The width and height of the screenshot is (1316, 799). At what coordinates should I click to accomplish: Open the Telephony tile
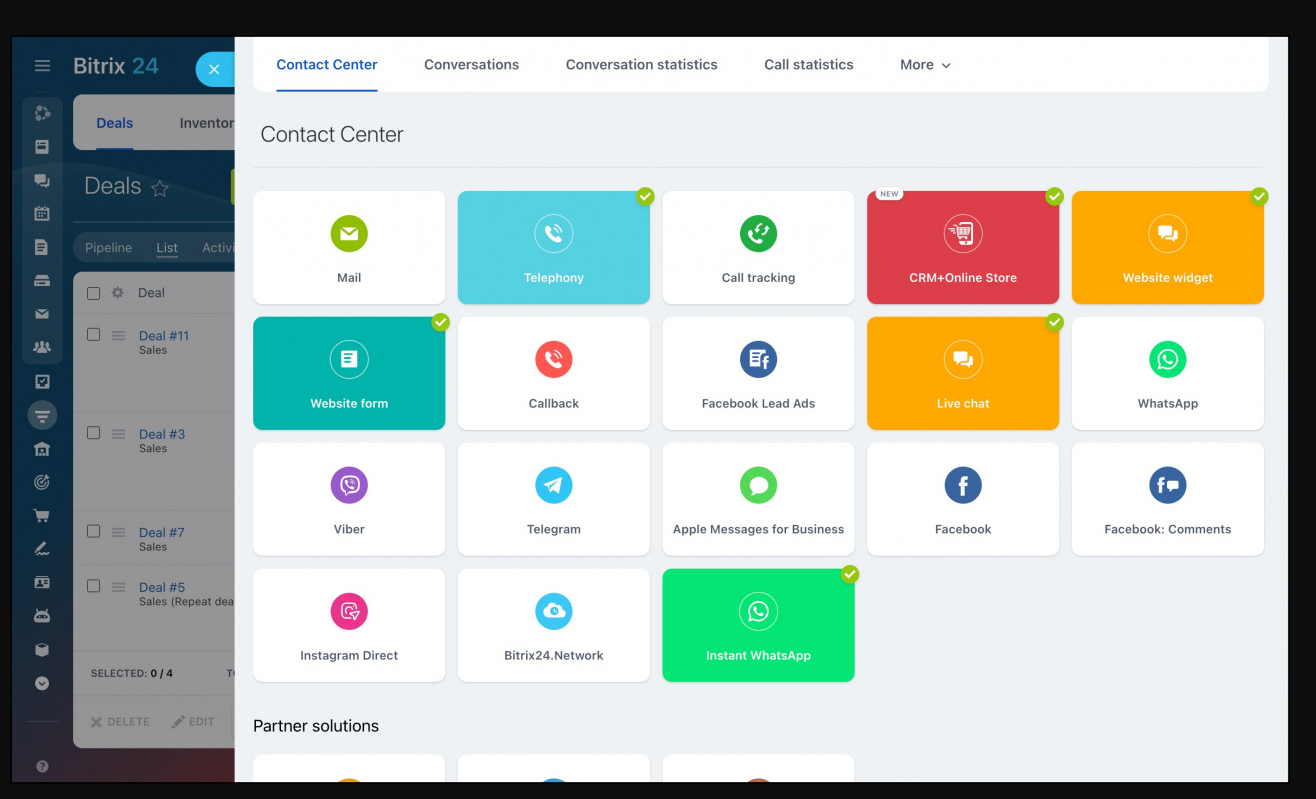pos(554,247)
